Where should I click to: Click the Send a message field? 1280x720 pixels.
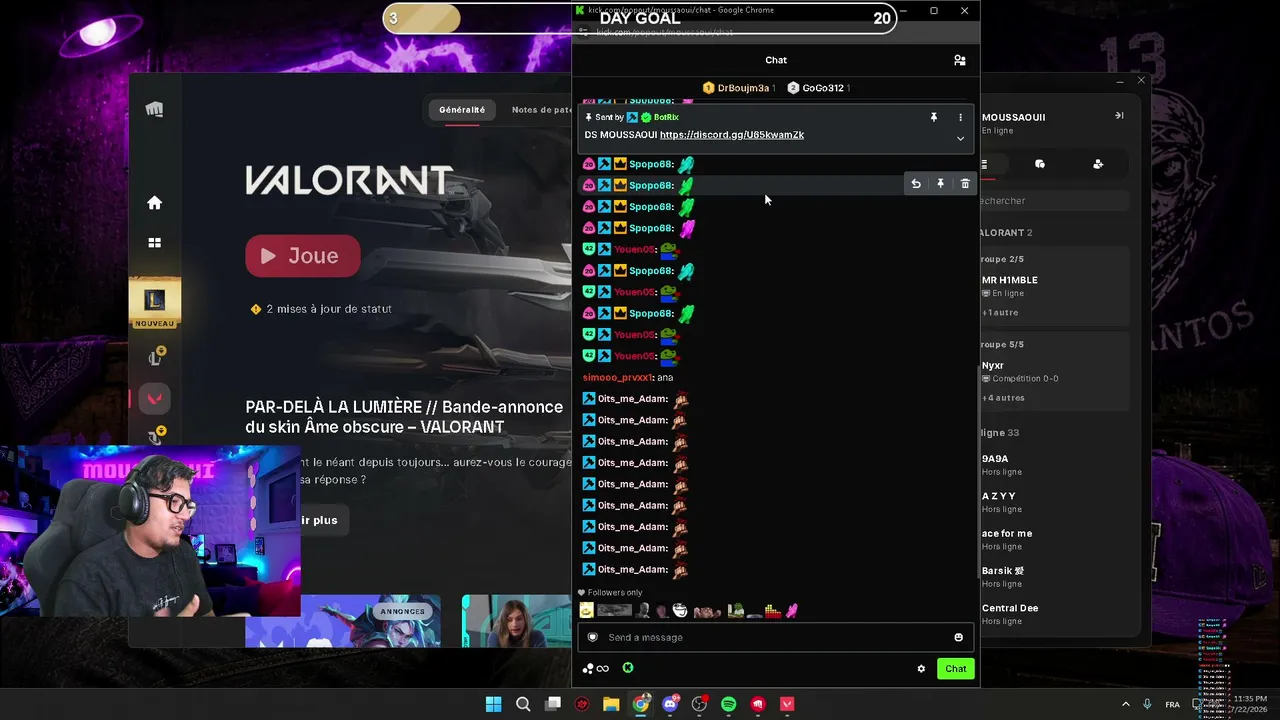click(775, 637)
